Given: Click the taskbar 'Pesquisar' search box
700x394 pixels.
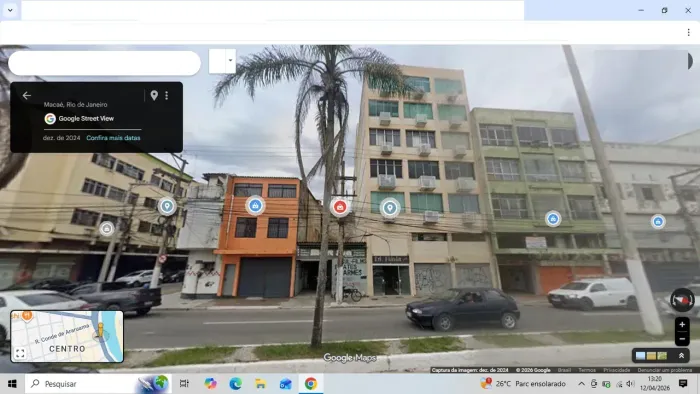Looking at the screenshot, I should click(98, 384).
